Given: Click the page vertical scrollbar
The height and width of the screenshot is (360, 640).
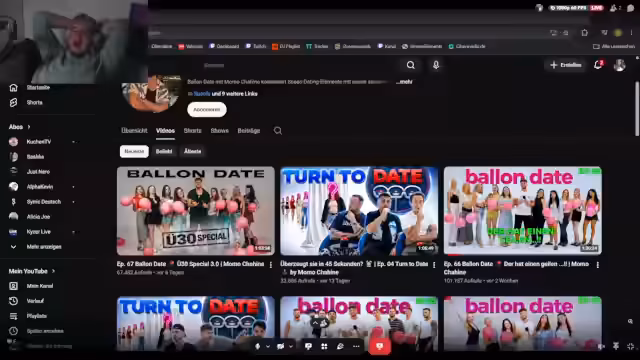Looking at the screenshot, I should (x=637, y=109).
